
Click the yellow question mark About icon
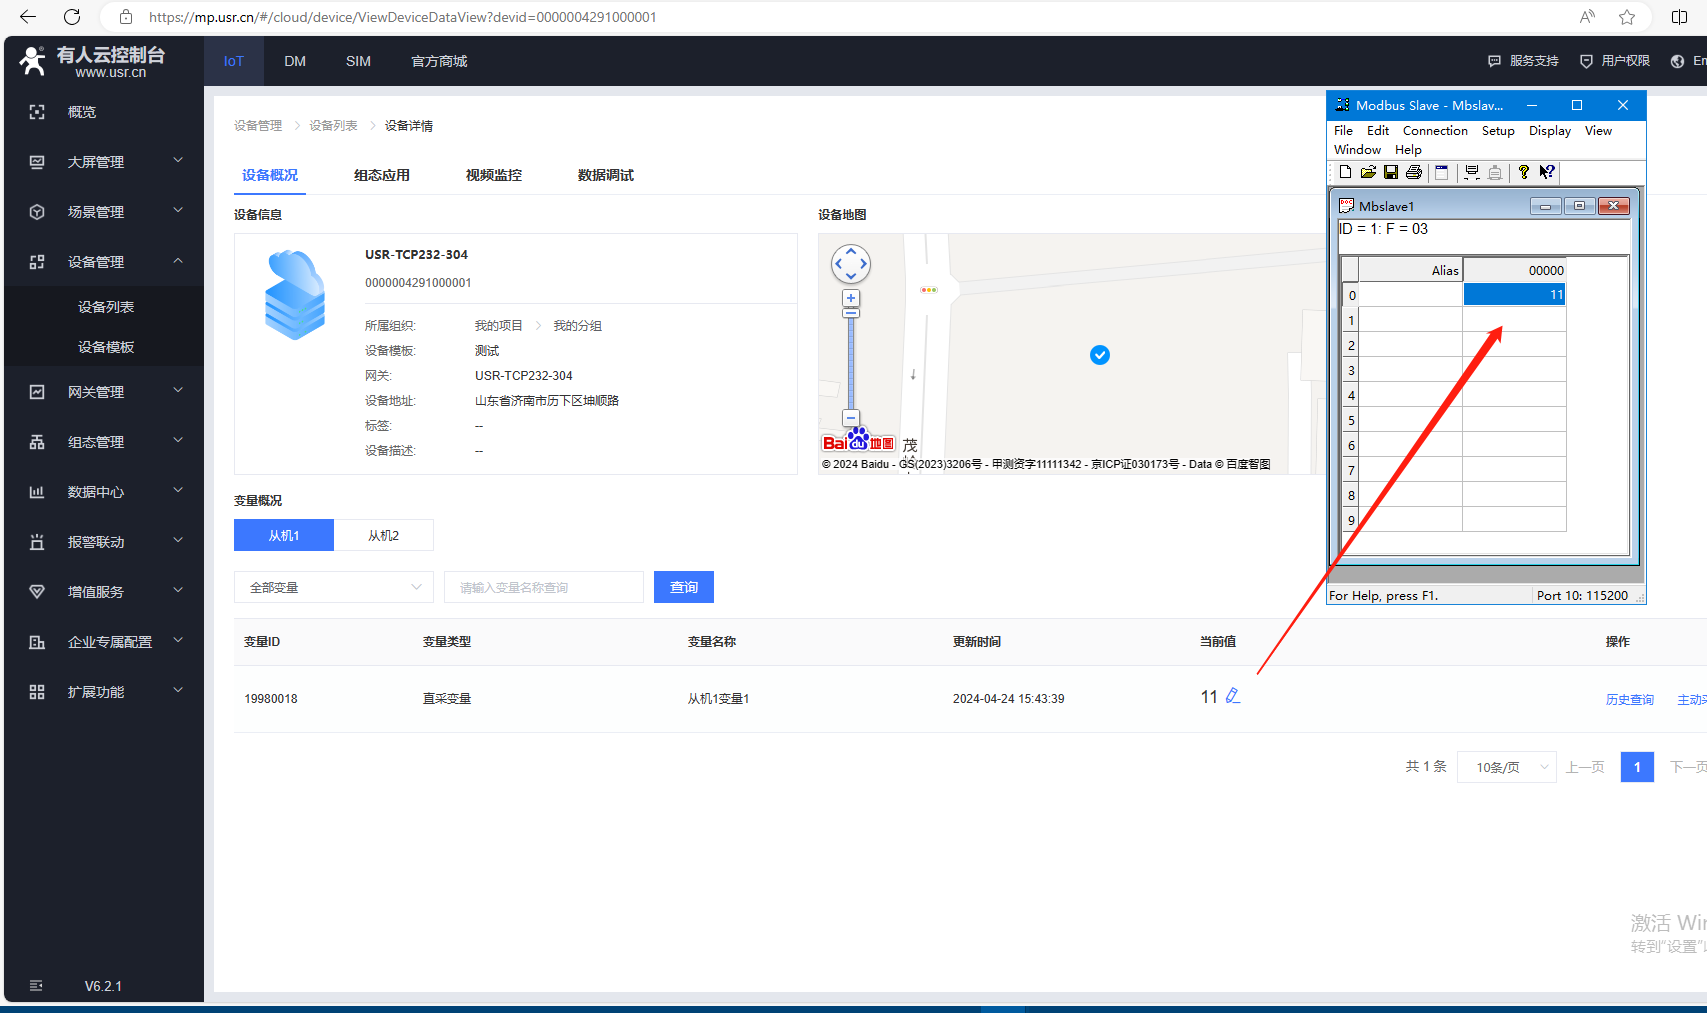point(1523,172)
